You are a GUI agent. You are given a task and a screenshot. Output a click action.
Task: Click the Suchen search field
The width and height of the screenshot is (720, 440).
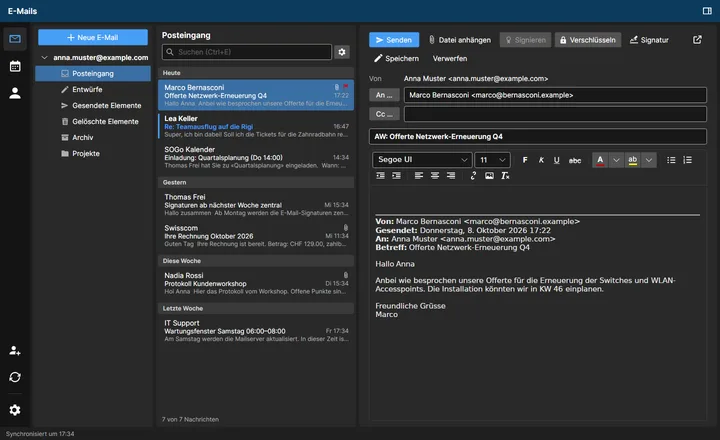pyautogui.click(x=247, y=52)
